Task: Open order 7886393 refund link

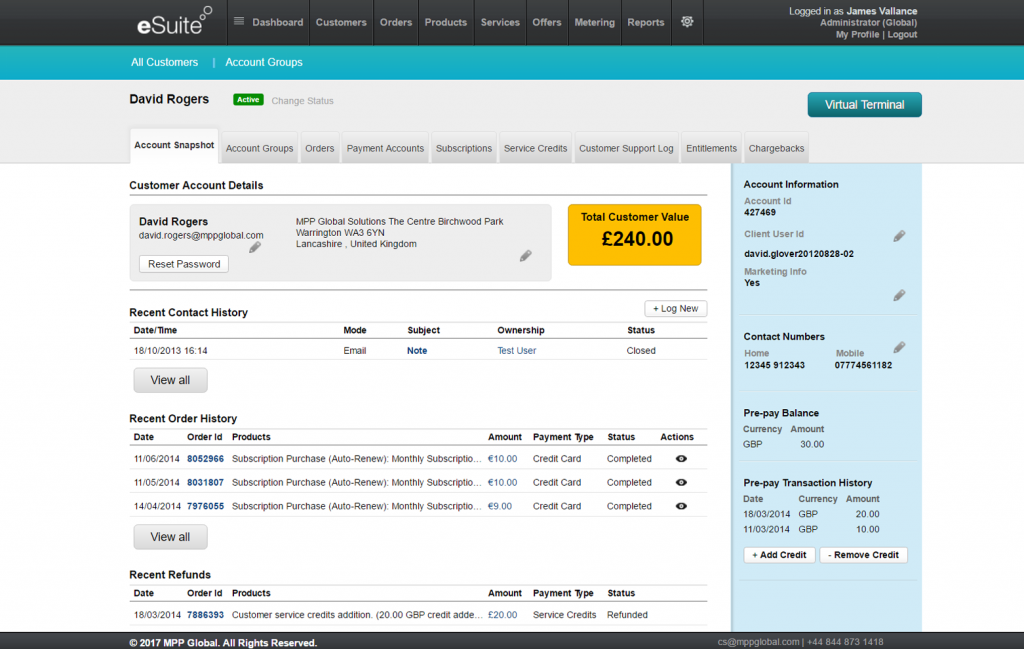Action: tap(205, 615)
